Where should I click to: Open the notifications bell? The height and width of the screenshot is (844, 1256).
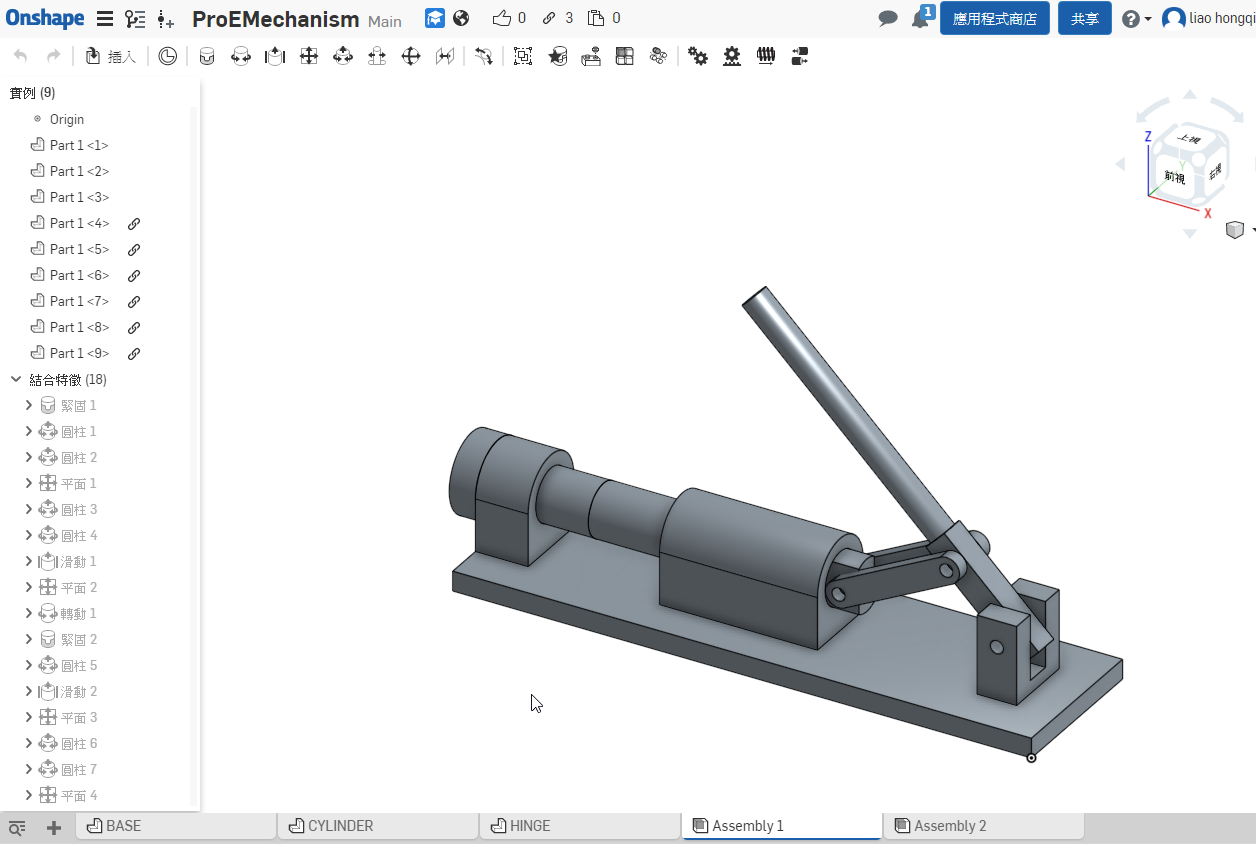coord(920,19)
